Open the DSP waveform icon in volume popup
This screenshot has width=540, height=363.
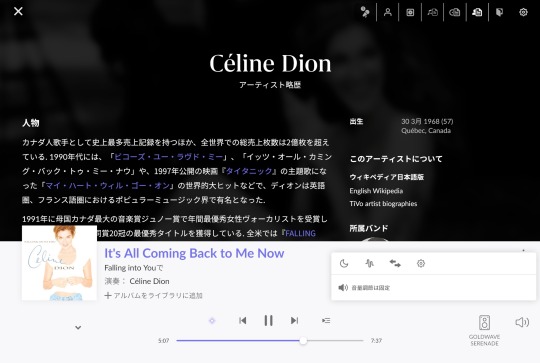(x=369, y=264)
